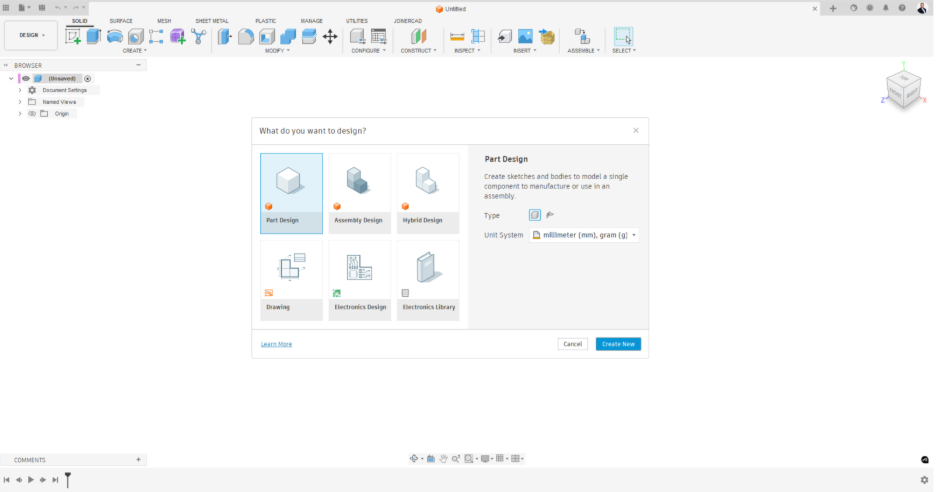Open the data panel grid icon

[6, 8]
